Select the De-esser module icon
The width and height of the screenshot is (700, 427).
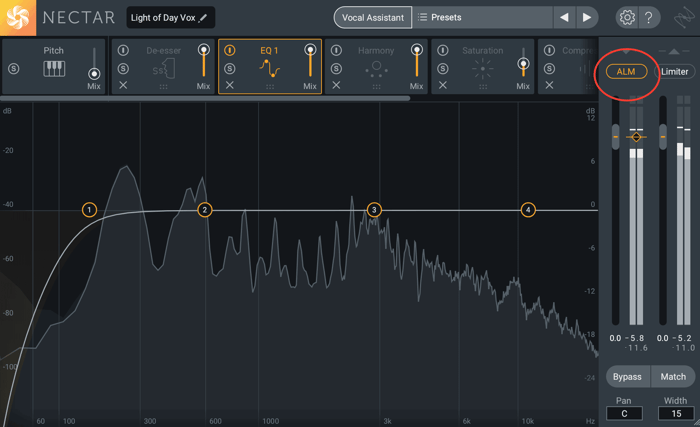click(163, 69)
